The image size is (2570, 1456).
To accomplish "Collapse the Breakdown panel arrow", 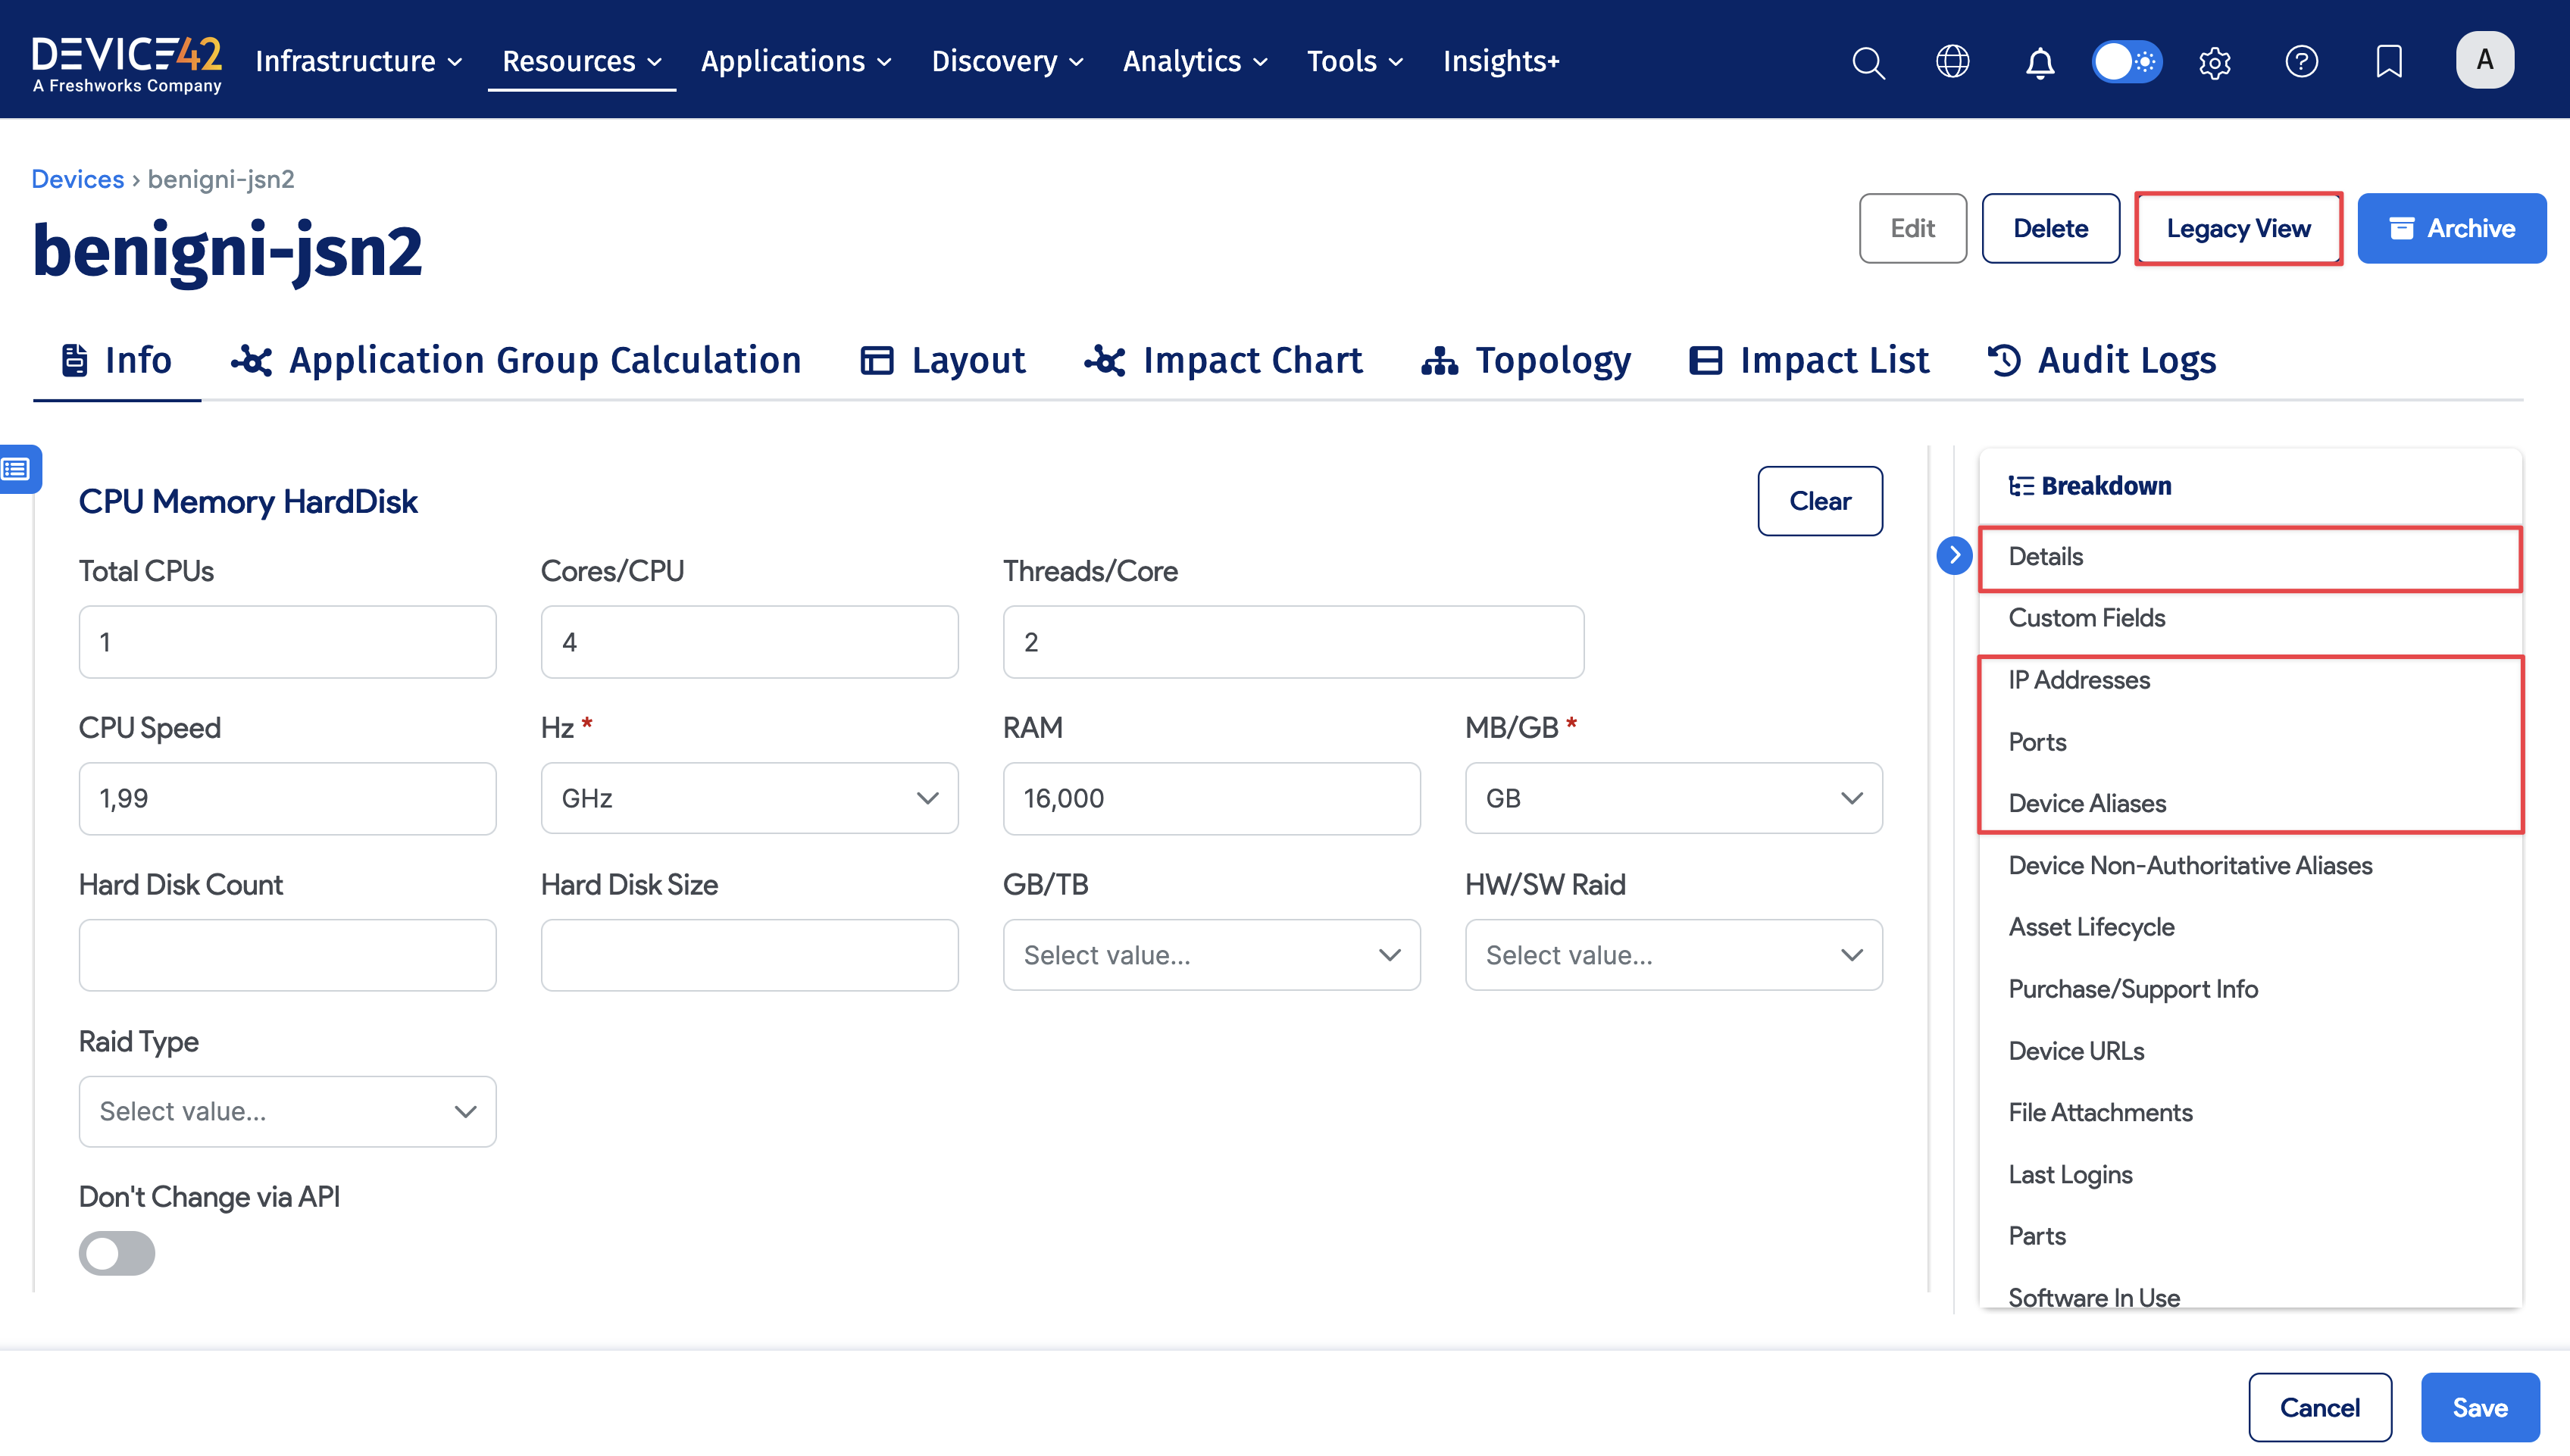I will click(x=1954, y=555).
